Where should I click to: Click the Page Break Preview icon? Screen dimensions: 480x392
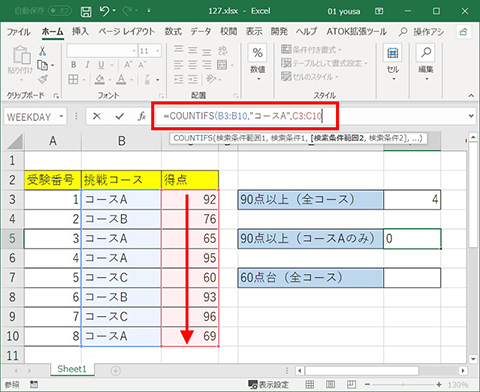[x=351, y=384]
